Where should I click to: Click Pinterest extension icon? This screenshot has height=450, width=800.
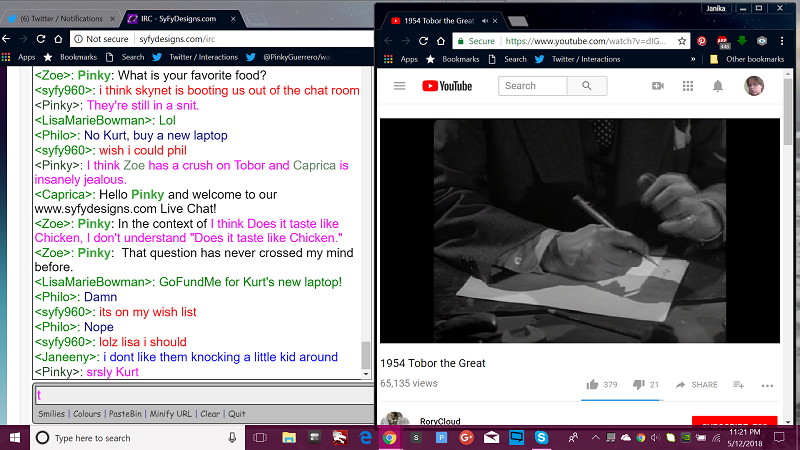702,41
